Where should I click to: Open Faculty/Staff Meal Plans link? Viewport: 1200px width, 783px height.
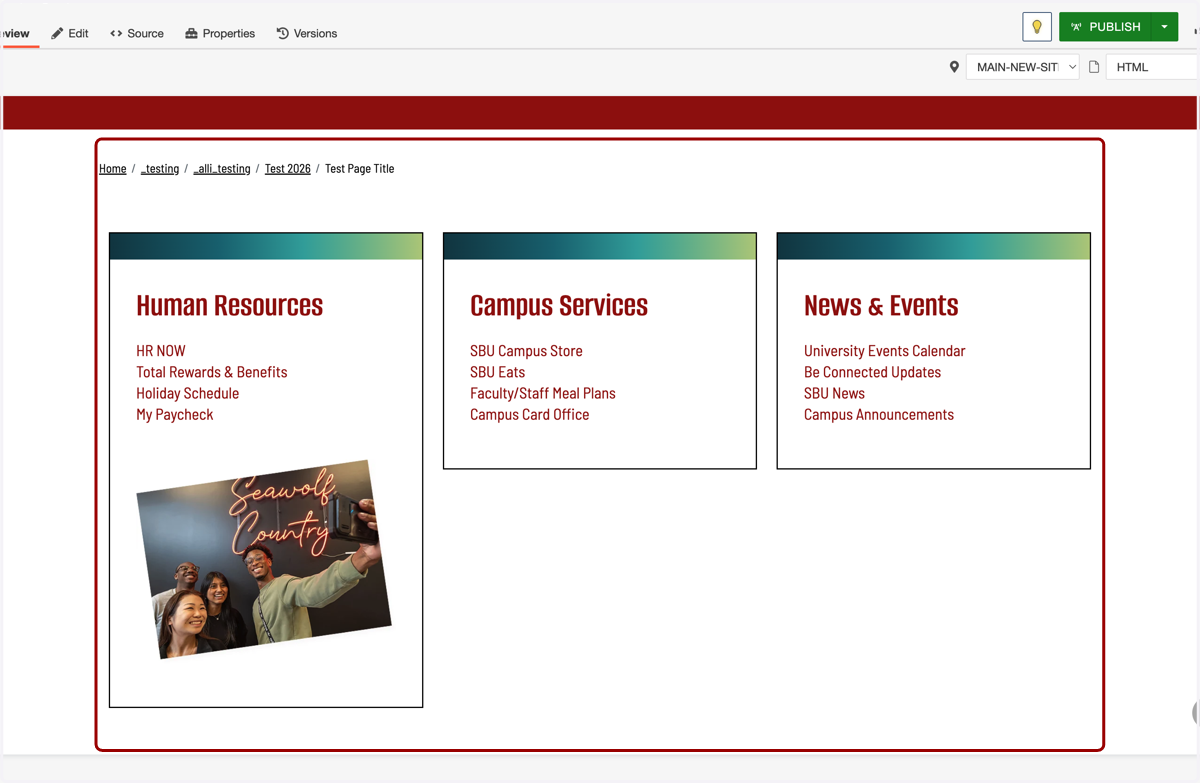click(x=543, y=393)
